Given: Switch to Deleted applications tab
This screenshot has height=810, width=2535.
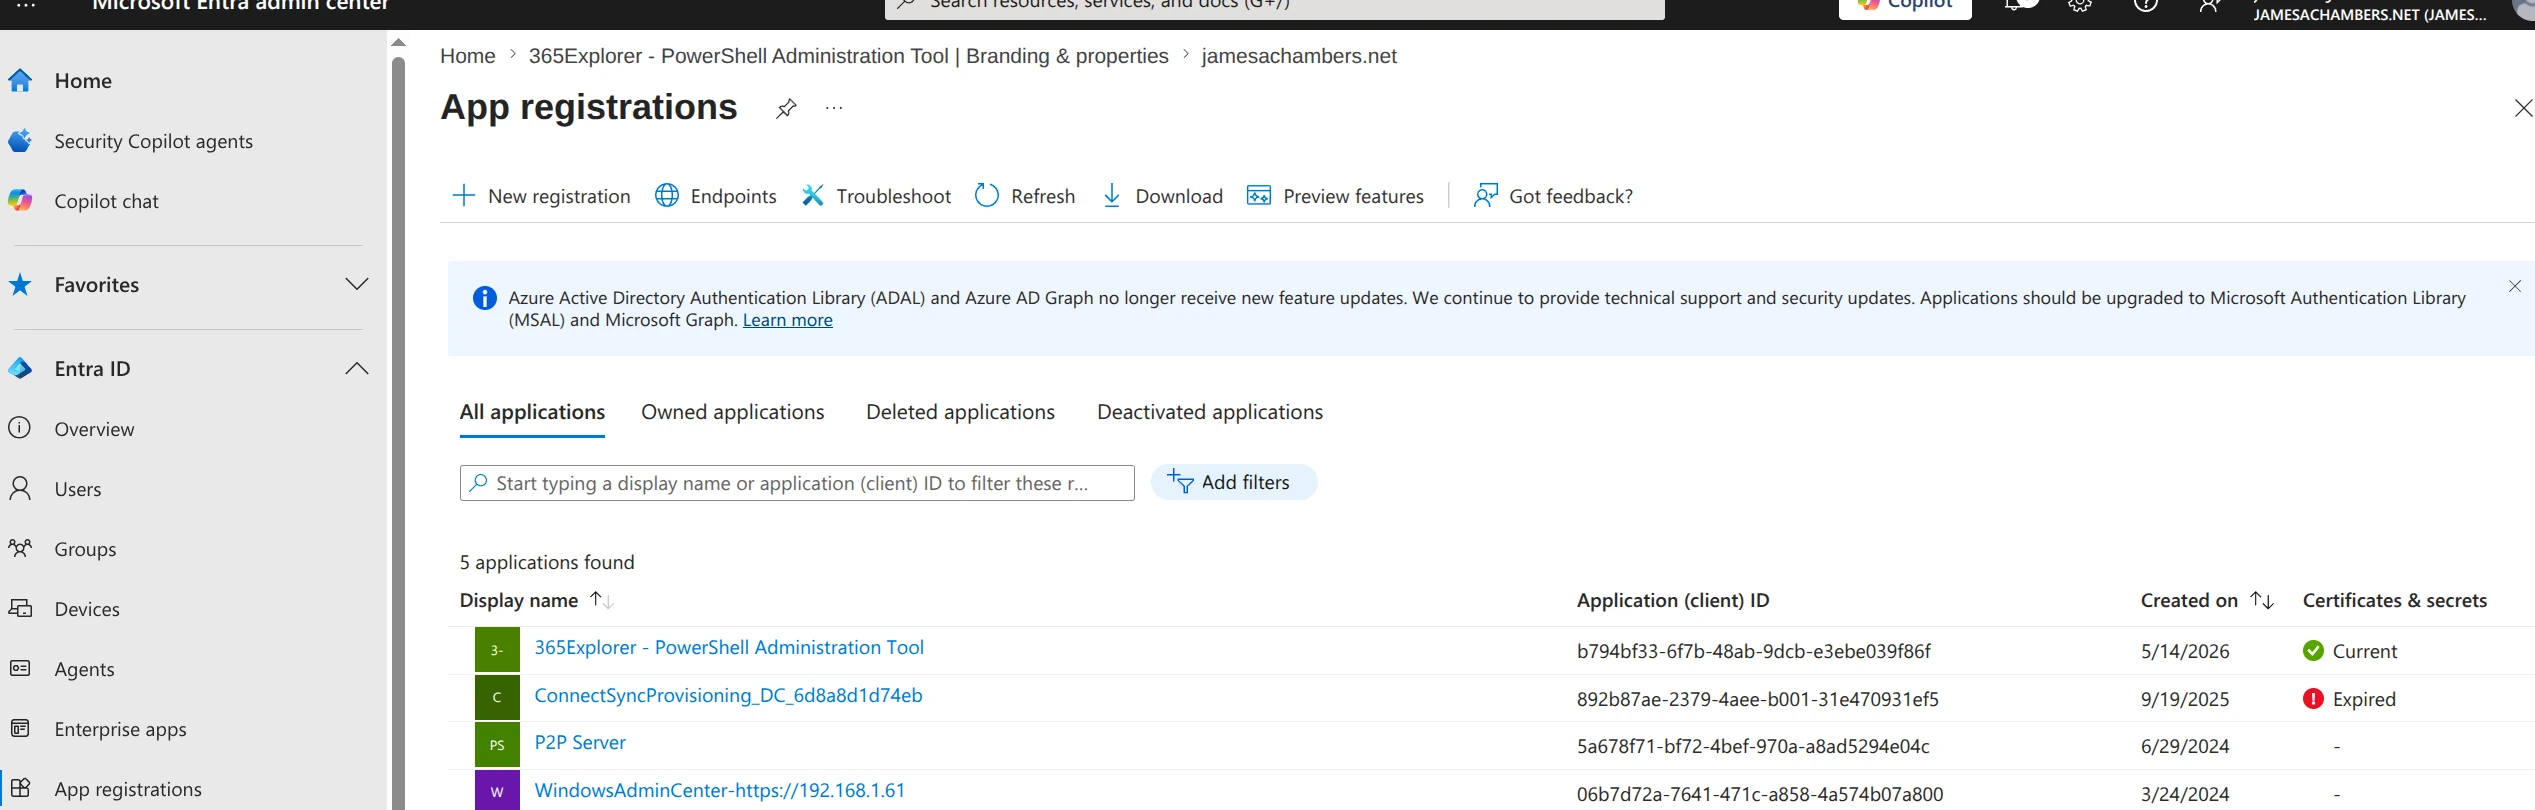Looking at the screenshot, I should [960, 412].
